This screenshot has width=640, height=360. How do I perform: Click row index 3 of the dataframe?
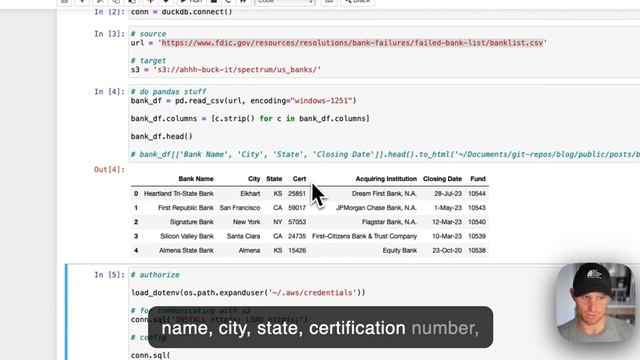[x=136, y=236]
